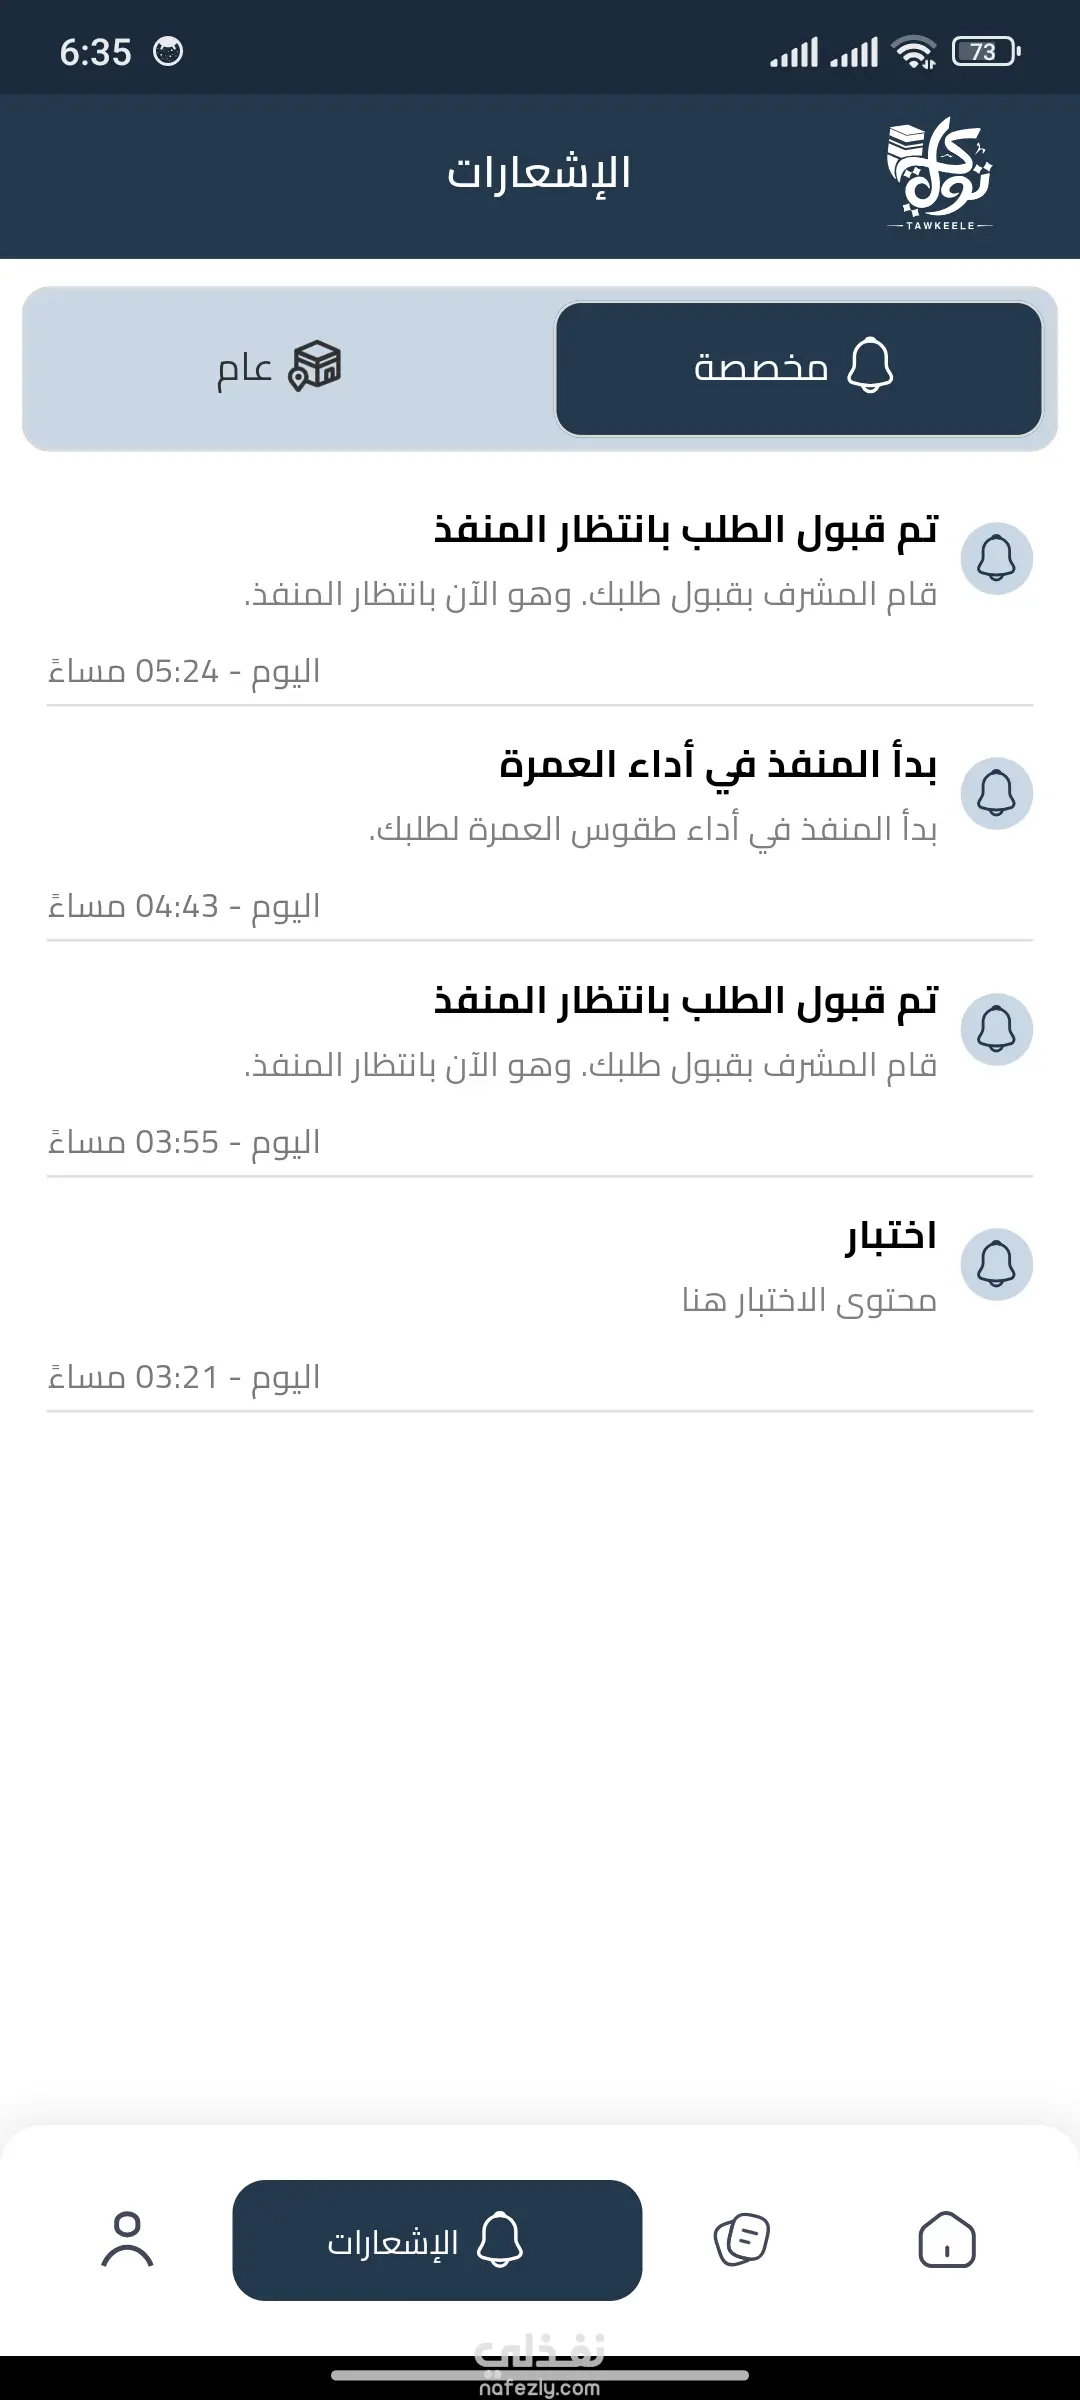The width and height of the screenshot is (1080, 2400).
Task: Tap the battery indicator in status bar
Action: click(985, 52)
